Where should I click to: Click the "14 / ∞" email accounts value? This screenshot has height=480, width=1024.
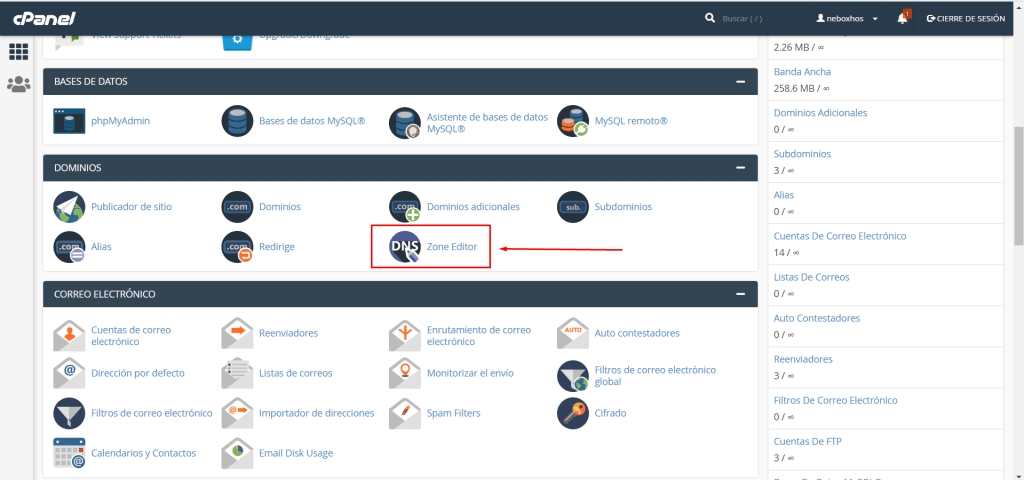coord(784,253)
